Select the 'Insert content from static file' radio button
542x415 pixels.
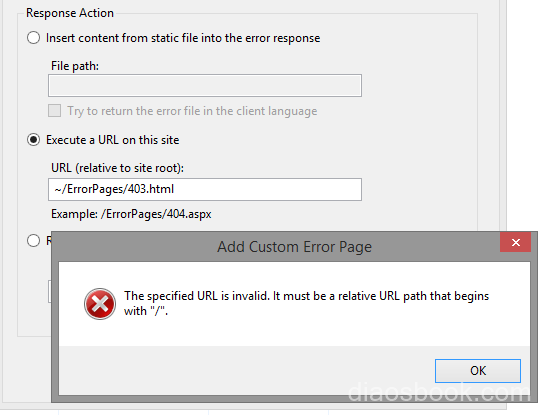34,38
